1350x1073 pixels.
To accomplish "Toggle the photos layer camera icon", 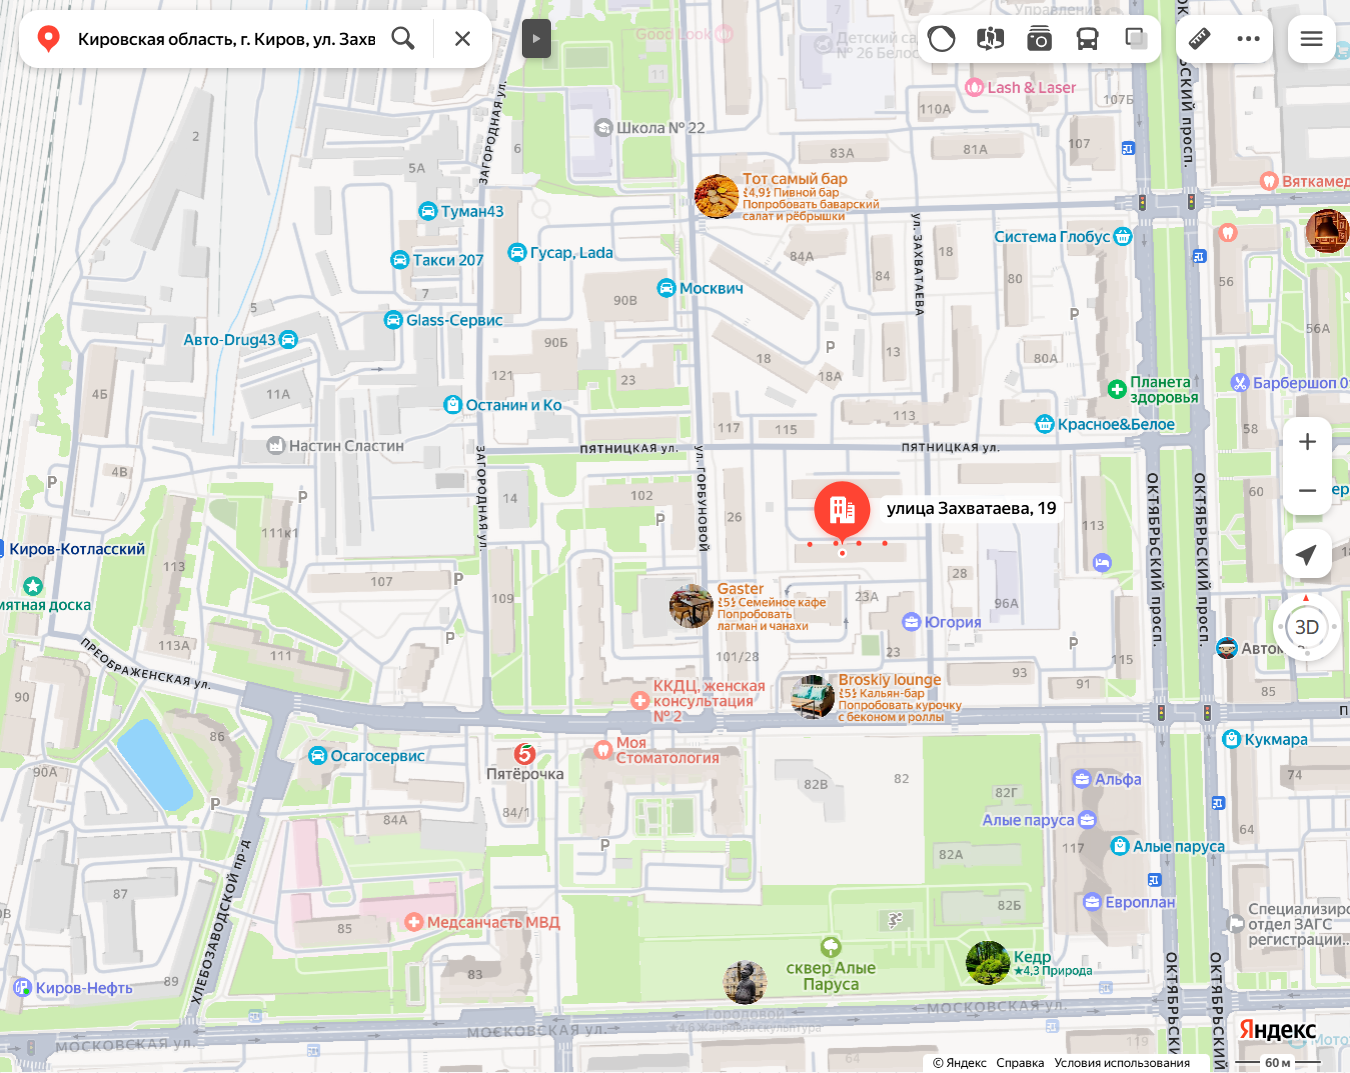I will coord(1039,39).
